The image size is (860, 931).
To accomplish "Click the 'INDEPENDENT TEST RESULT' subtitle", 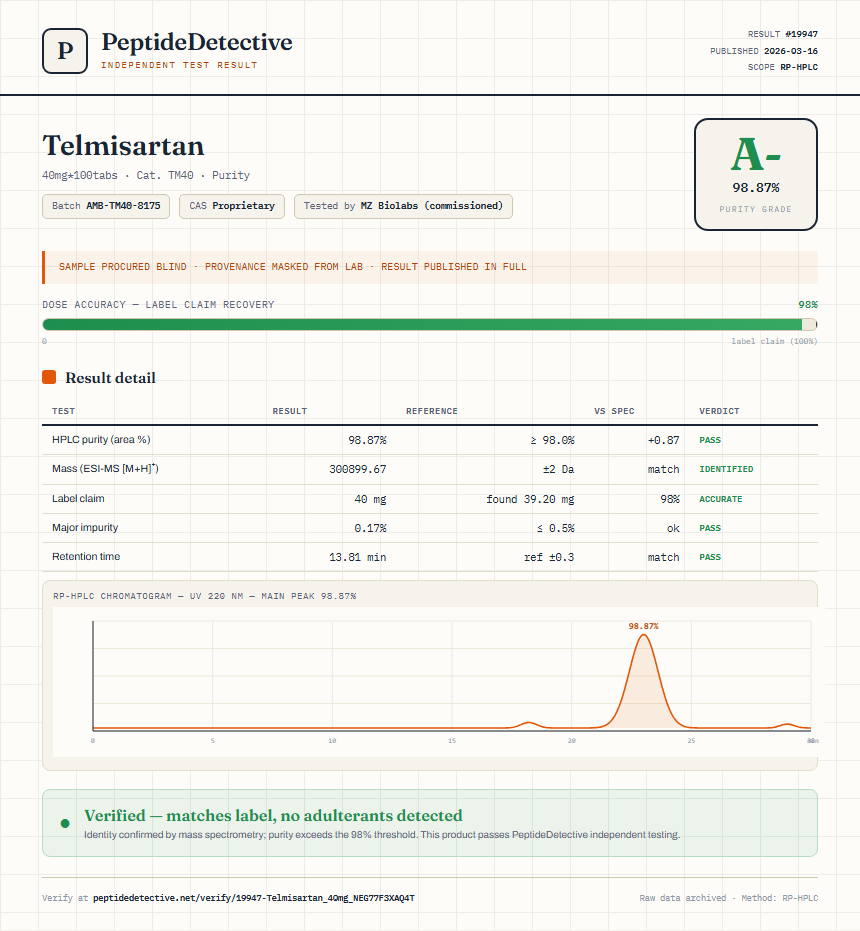I will pyautogui.click(x=179, y=65).
